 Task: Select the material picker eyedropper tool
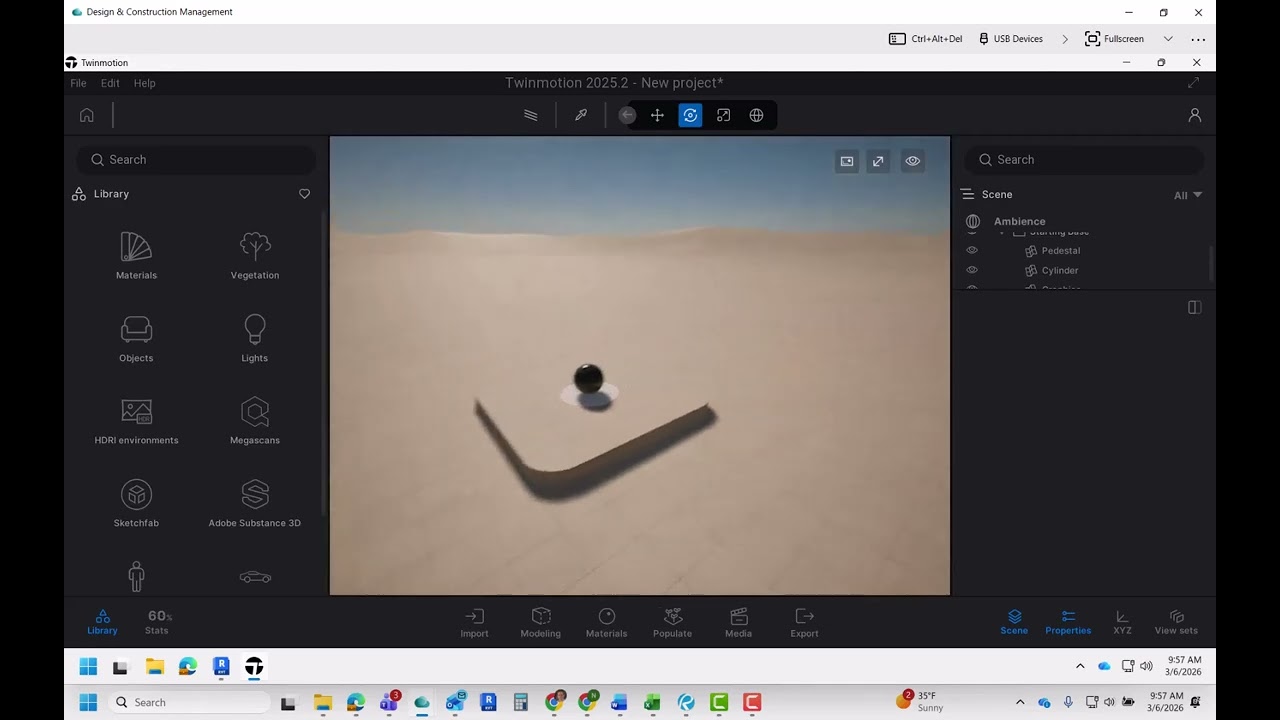point(581,115)
